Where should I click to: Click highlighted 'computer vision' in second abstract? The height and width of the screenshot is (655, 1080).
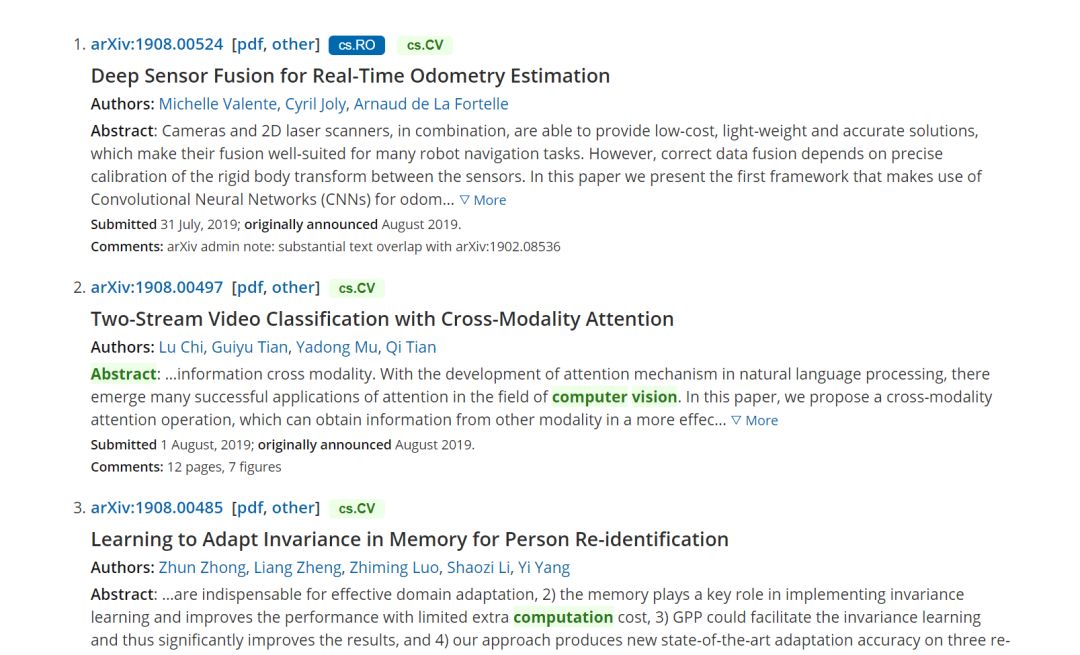coord(614,397)
